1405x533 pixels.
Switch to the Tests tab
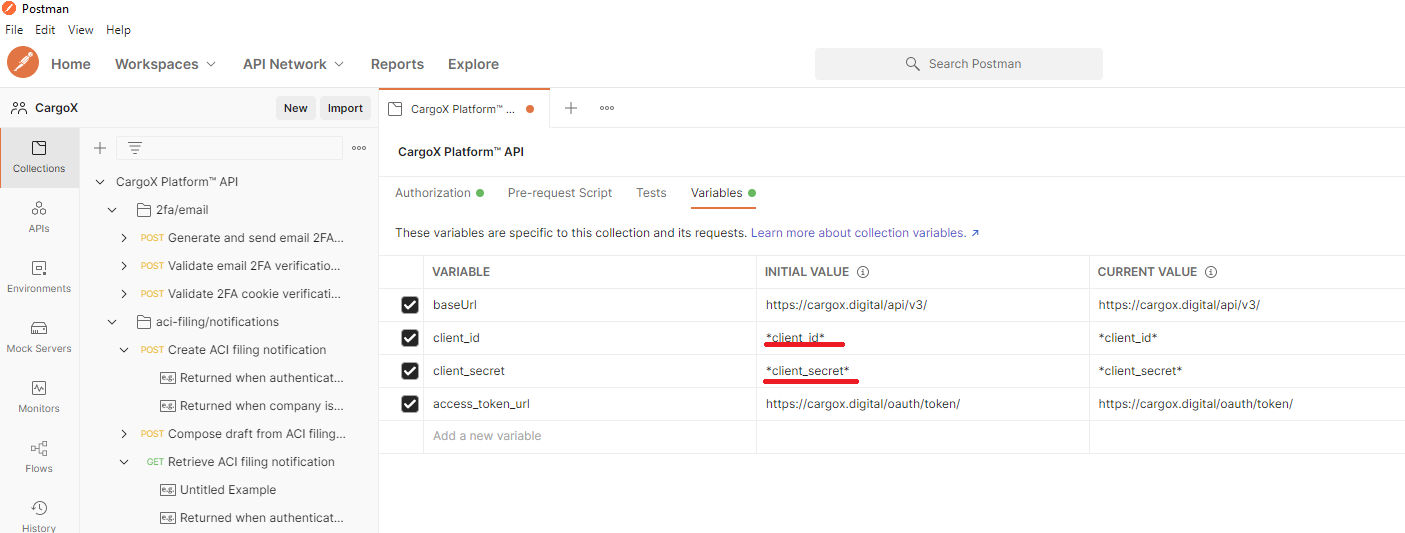pos(651,193)
